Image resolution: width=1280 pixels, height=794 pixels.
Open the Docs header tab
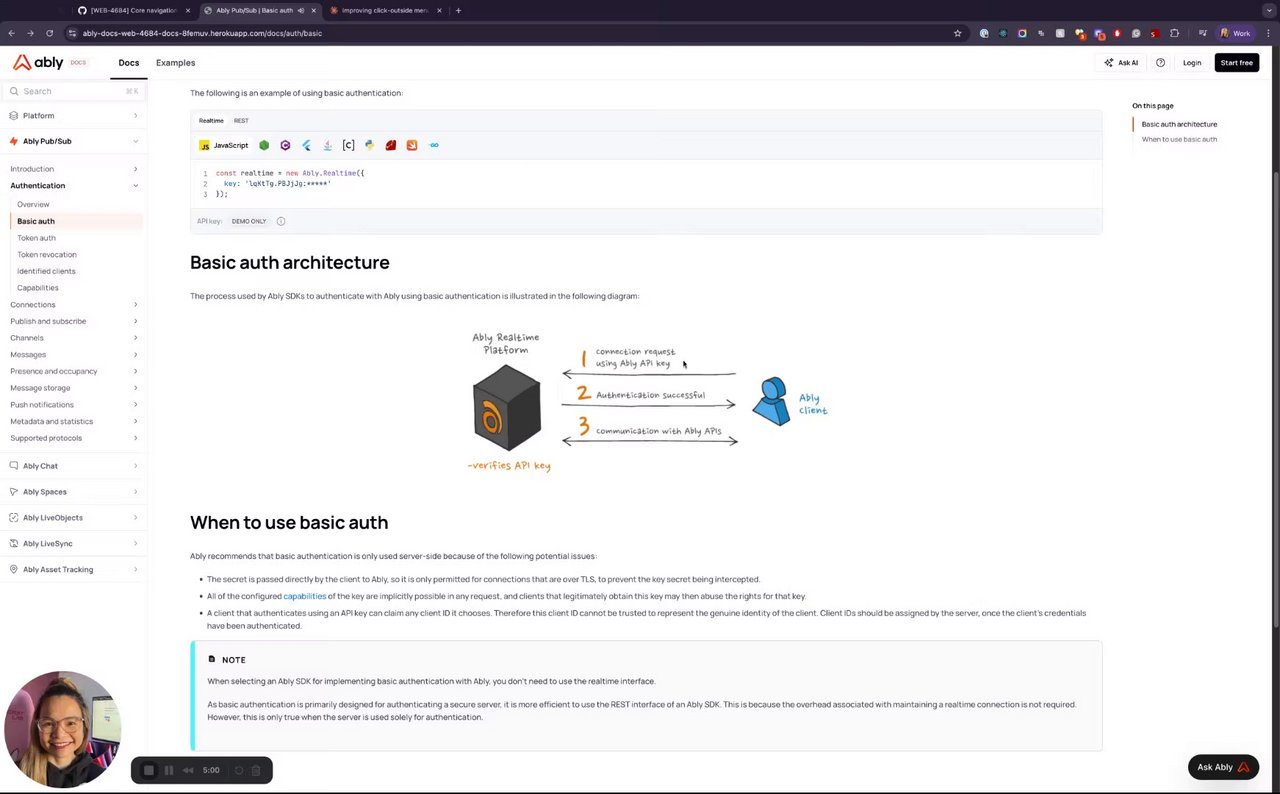(x=129, y=62)
